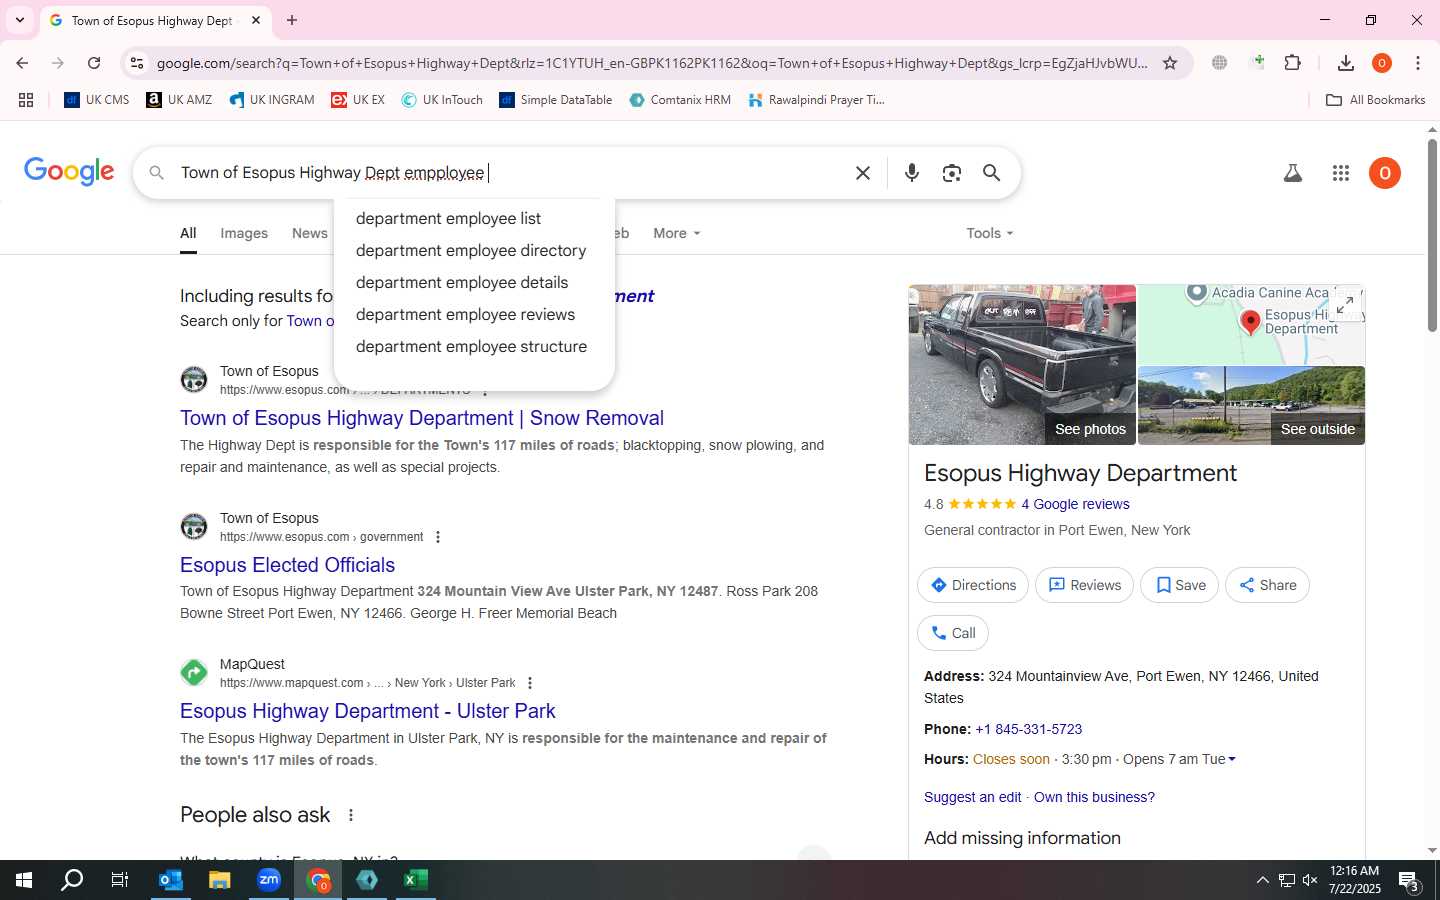
Task: Open the All Bookmarks folder
Action: (1375, 100)
